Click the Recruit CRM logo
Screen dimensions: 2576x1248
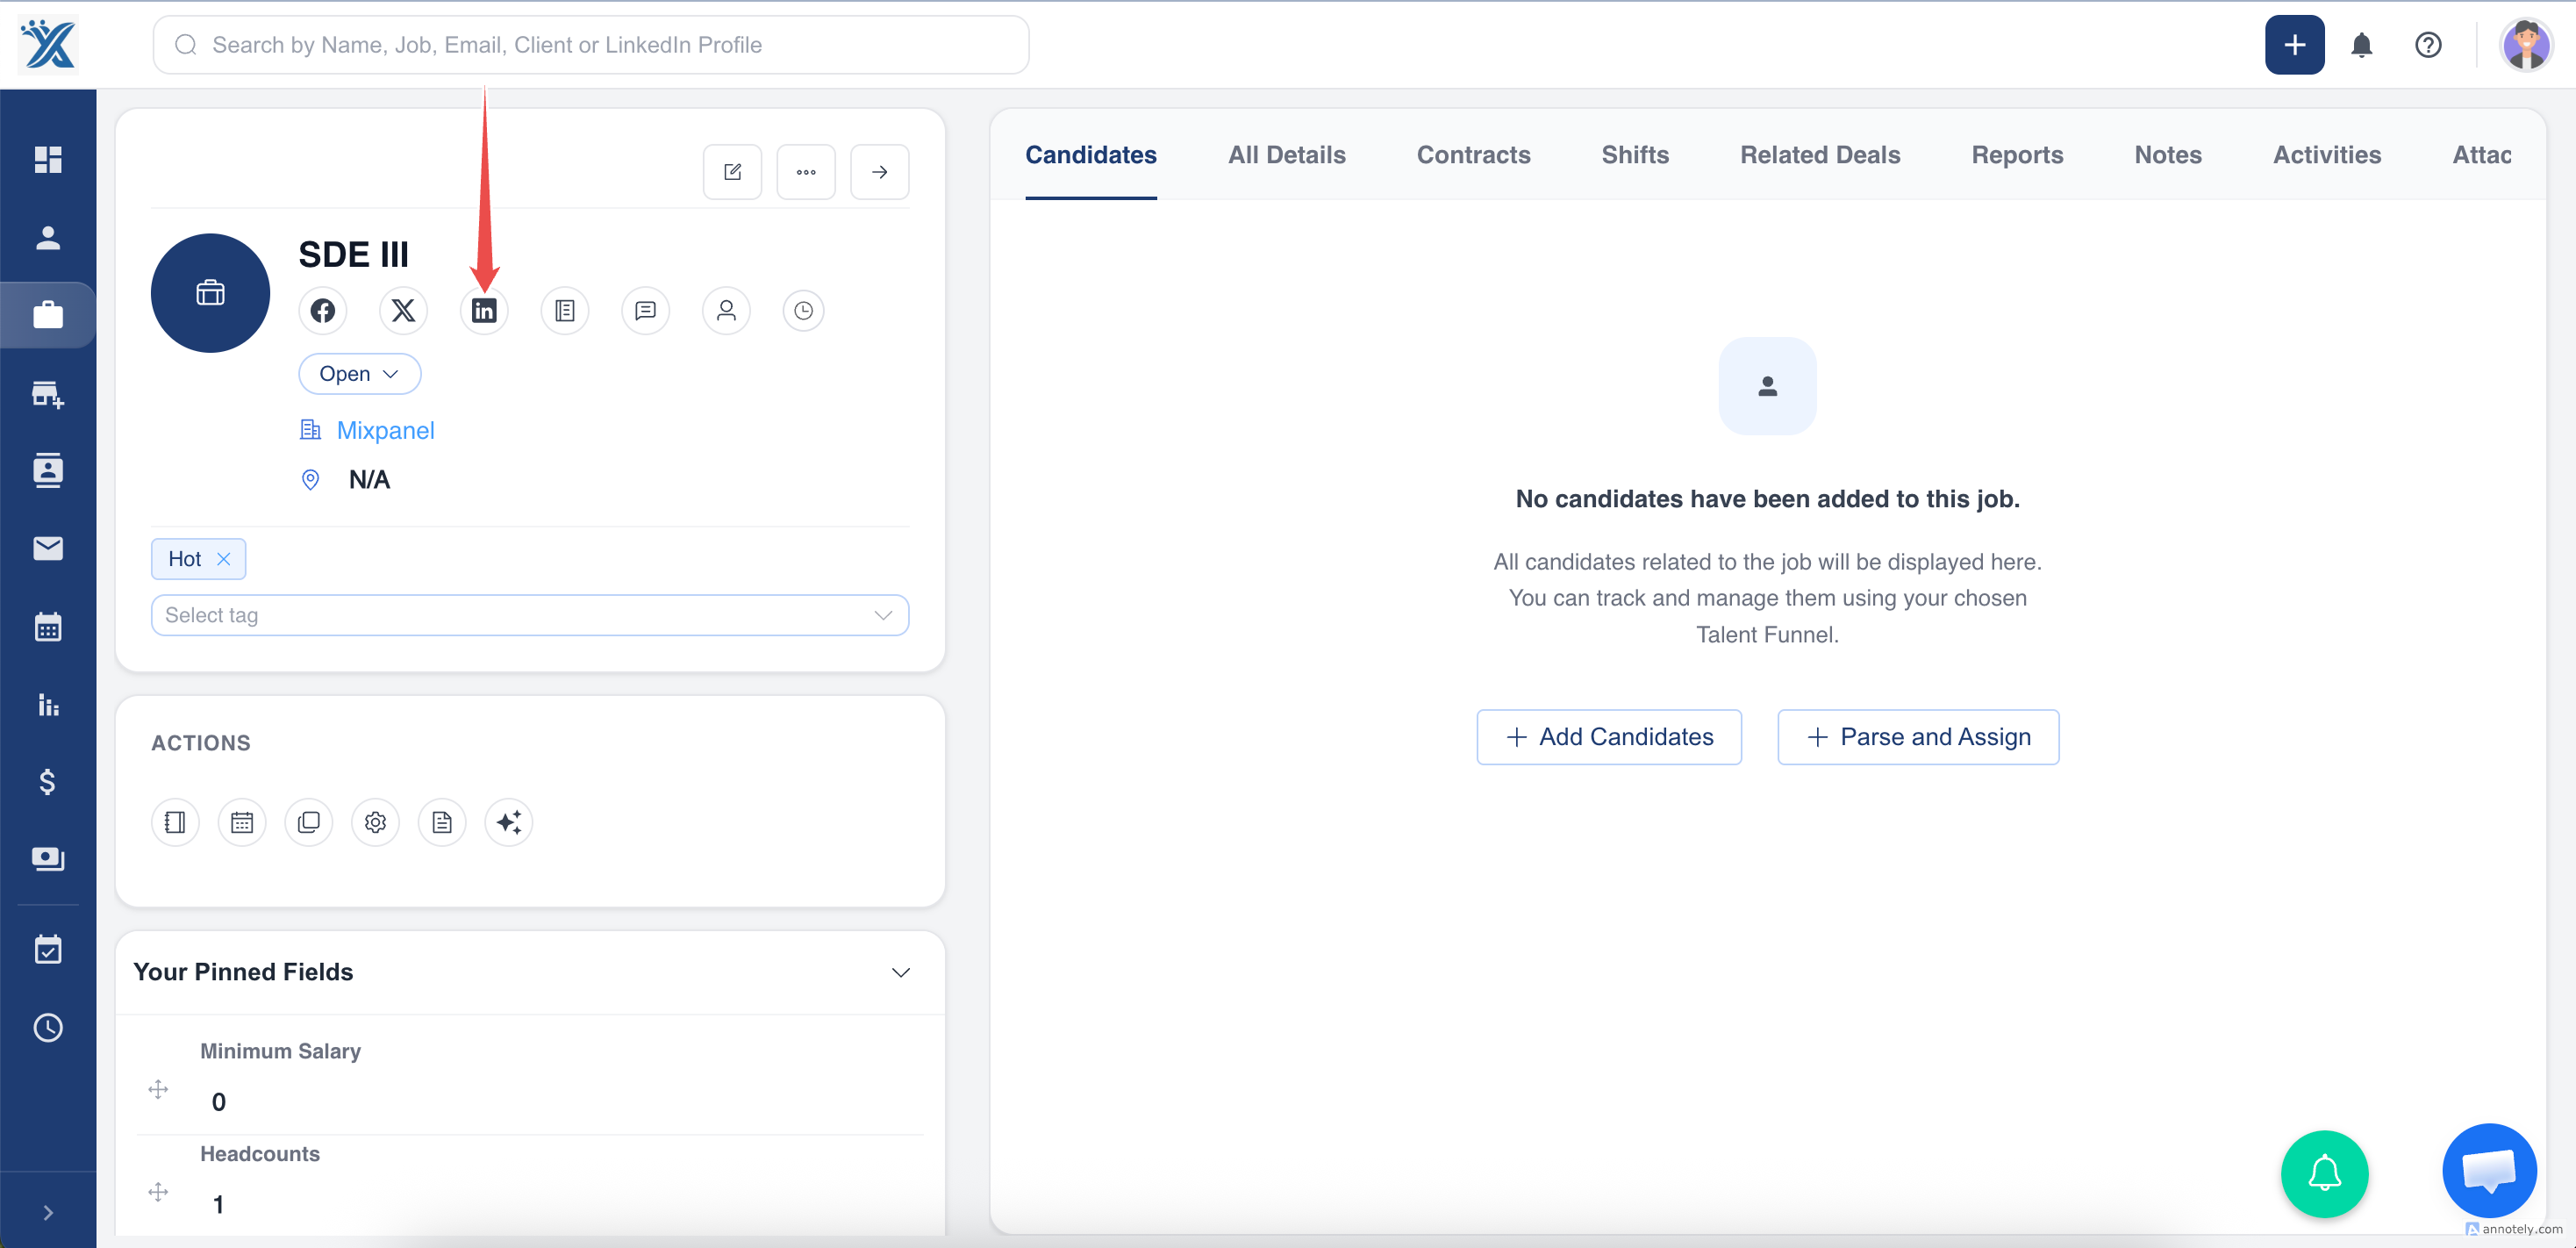point(48,45)
